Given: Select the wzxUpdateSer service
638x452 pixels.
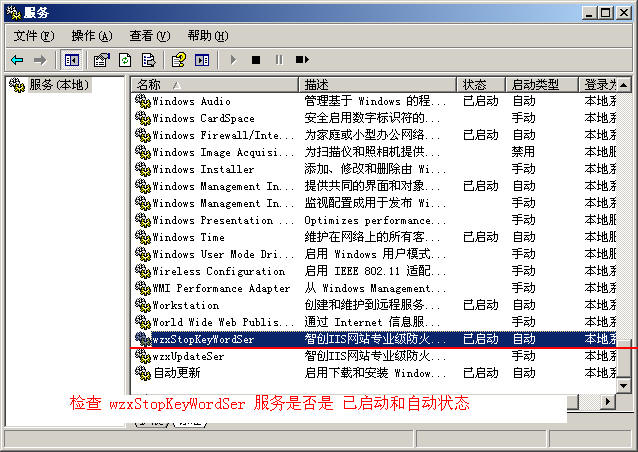Looking at the screenshot, I should (374, 356).
